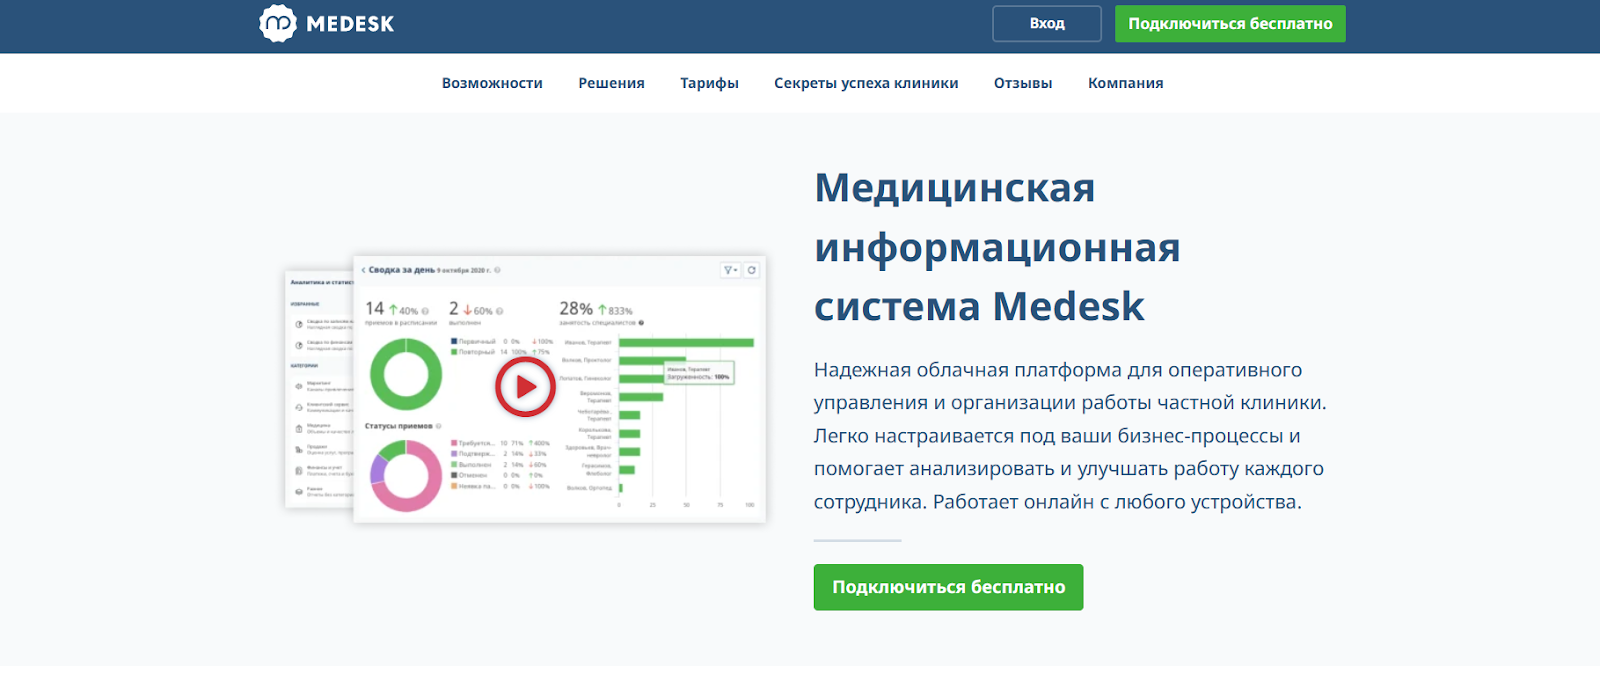Click the 14 приемов в расписании value
1600x689 pixels.
(374, 309)
